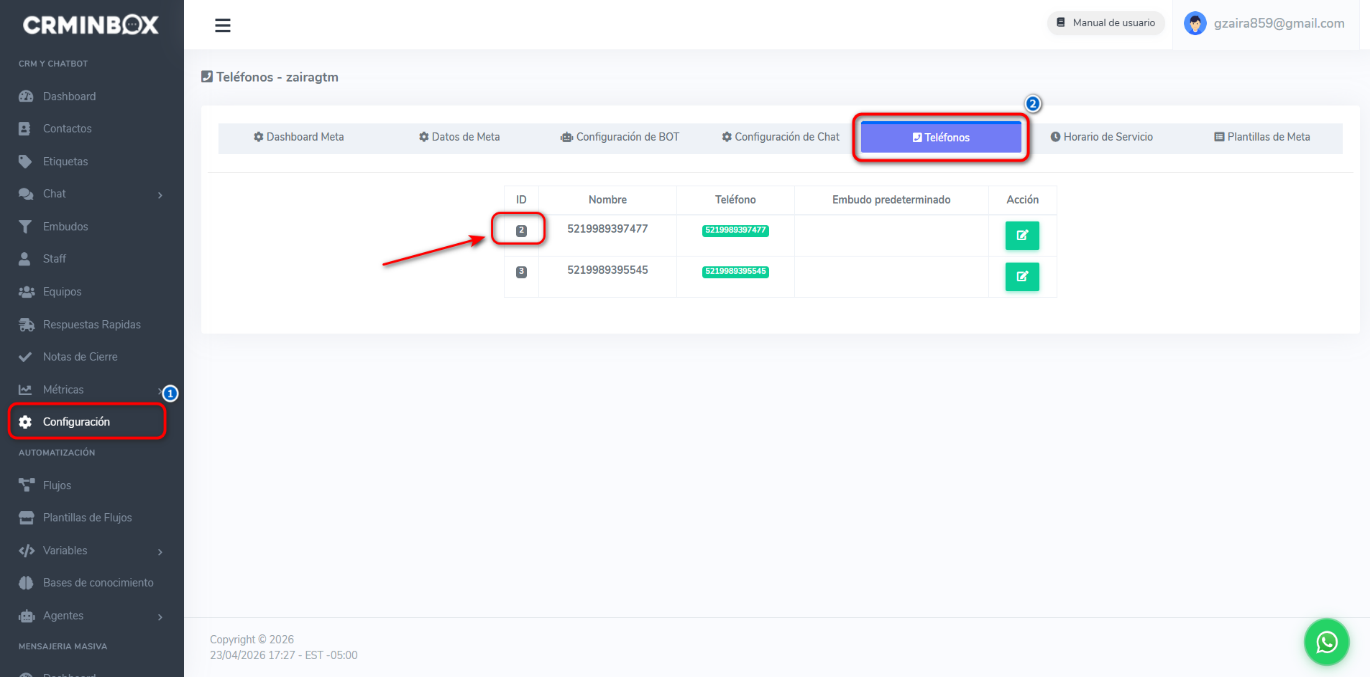Expand the Variables submenu
Image resolution: width=1370 pixels, height=677 pixels.
pos(90,551)
